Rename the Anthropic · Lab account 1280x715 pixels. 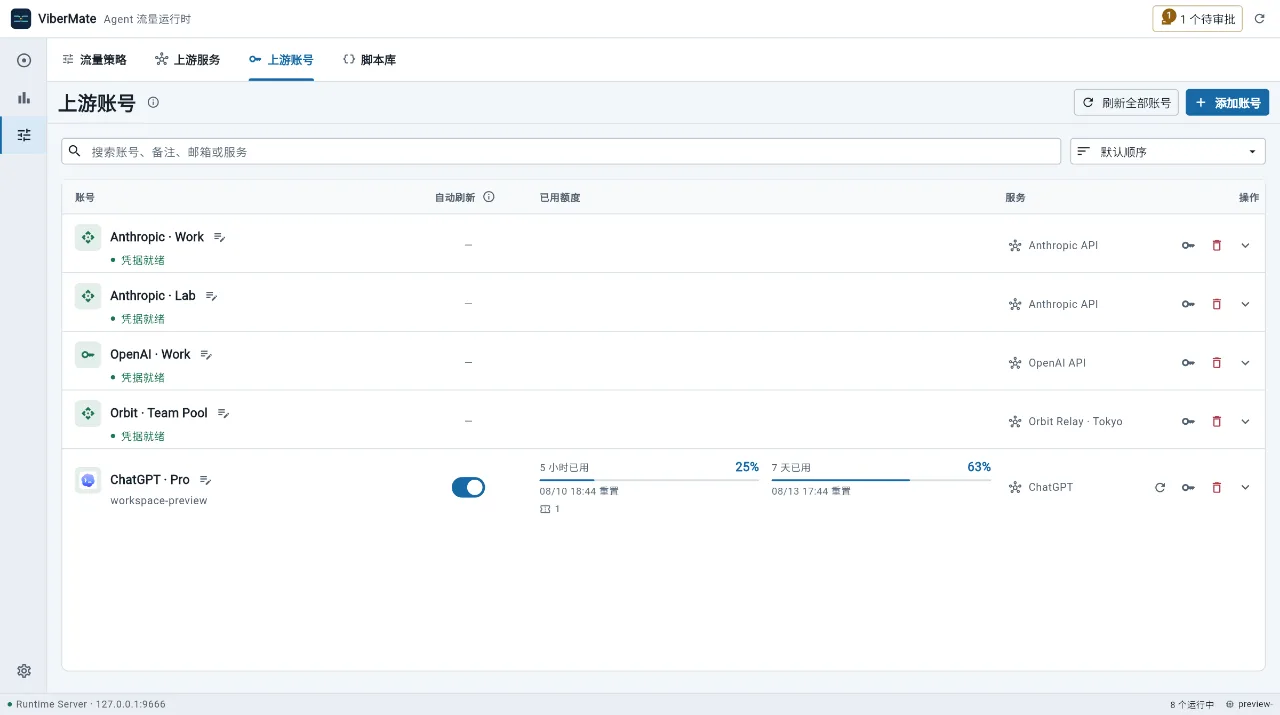212,296
